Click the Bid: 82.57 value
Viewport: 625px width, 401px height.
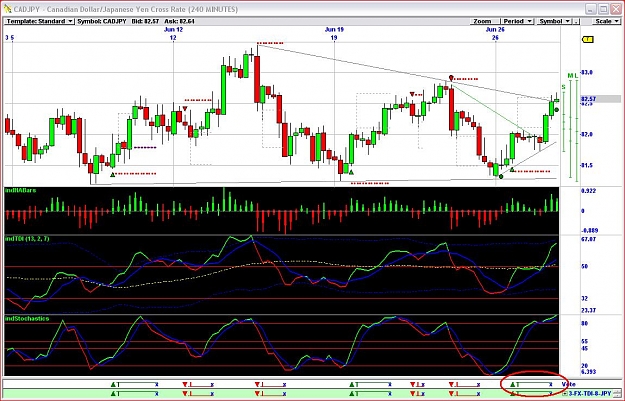click(x=145, y=21)
